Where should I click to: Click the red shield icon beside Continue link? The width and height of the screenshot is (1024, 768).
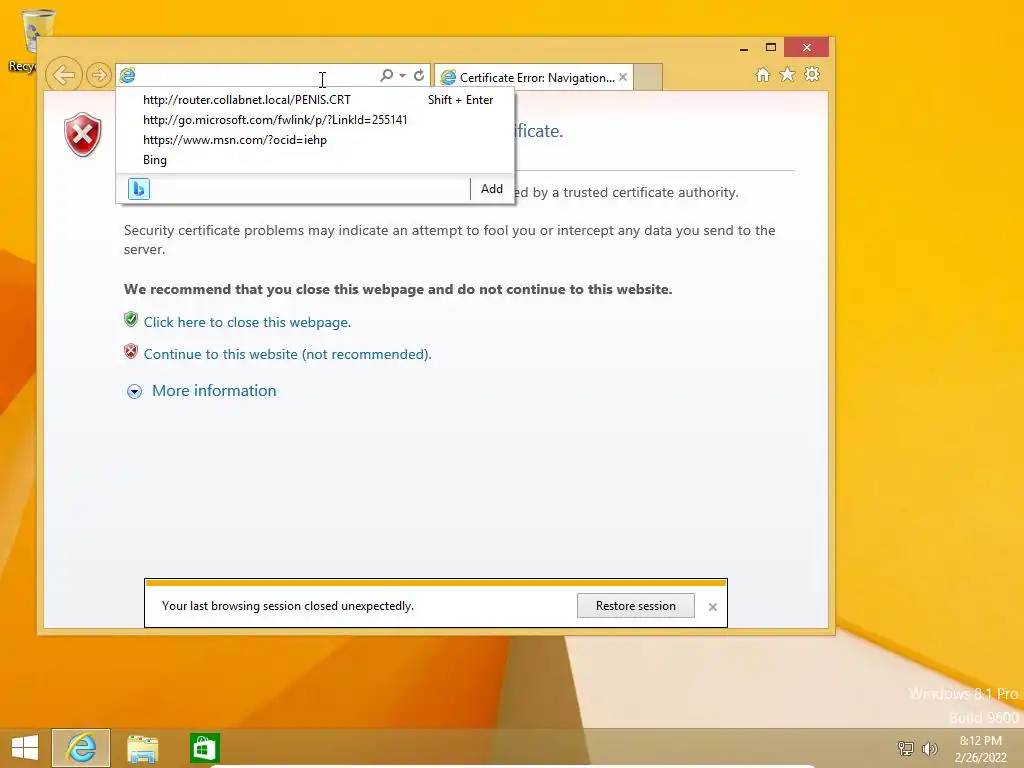point(131,351)
